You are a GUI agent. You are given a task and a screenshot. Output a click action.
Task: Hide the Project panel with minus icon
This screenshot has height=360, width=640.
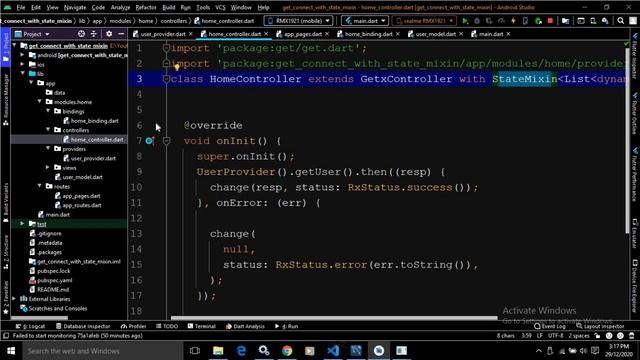[x=121, y=34]
